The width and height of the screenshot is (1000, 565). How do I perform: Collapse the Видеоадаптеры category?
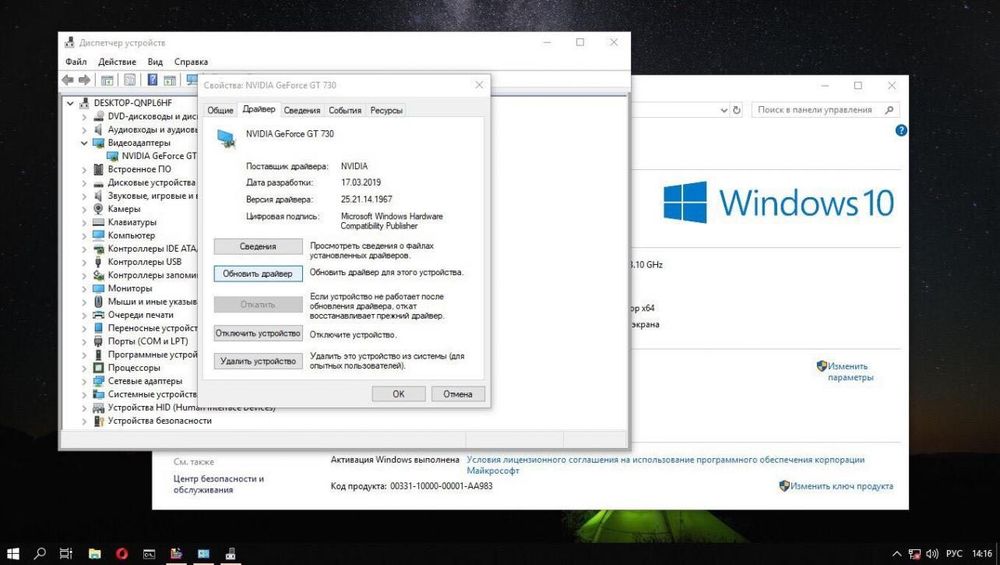[x=84, y=143]
